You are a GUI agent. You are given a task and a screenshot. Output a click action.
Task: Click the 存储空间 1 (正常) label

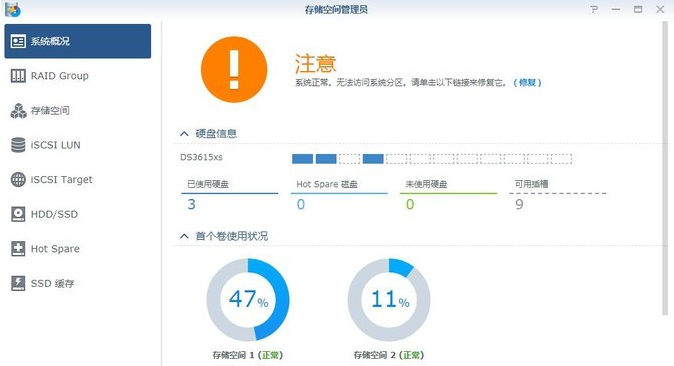(x=248, y=355)
